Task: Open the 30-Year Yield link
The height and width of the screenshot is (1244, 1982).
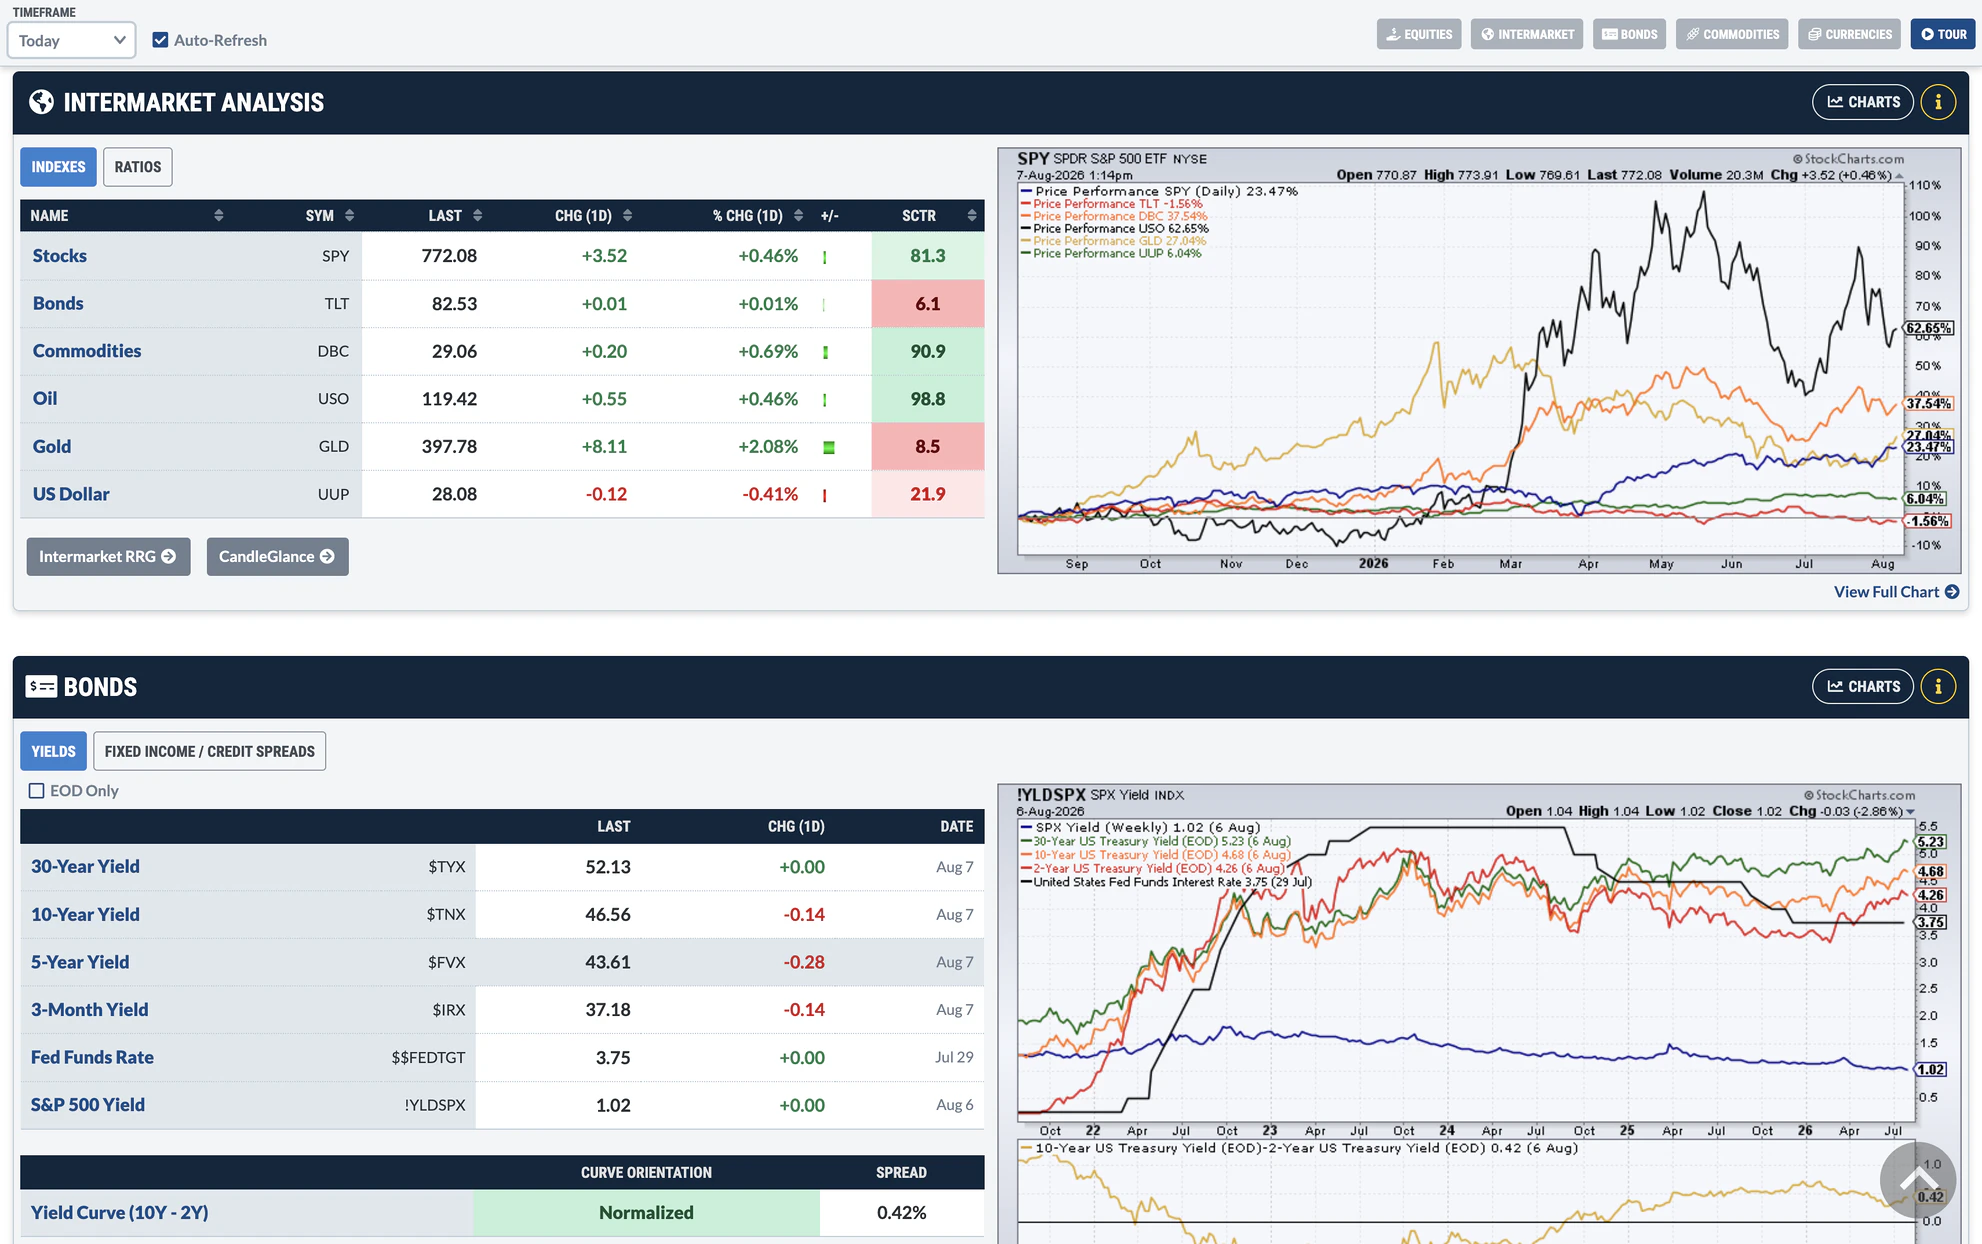Action: [85, 867]
